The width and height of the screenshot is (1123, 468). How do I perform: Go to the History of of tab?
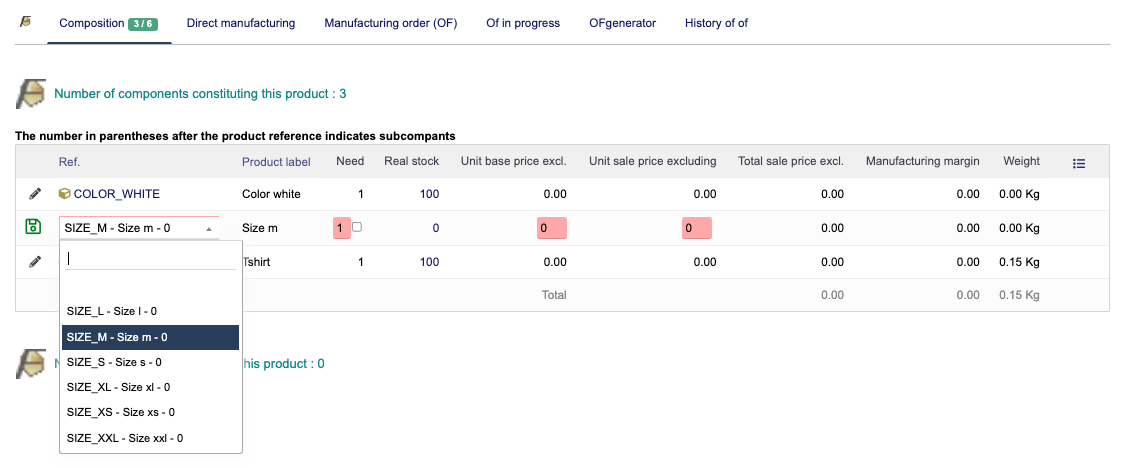coord(716,23)
